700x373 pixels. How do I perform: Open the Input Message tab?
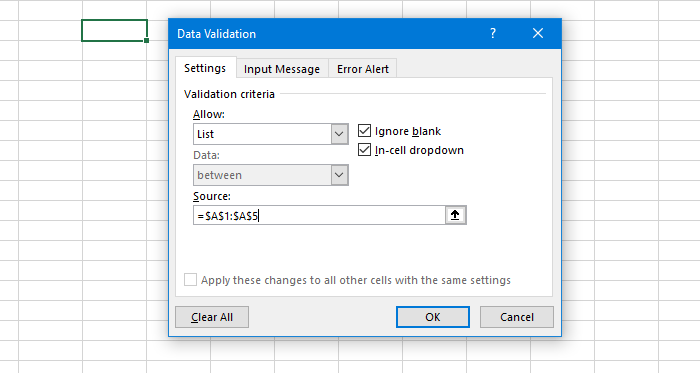[282, 69]
